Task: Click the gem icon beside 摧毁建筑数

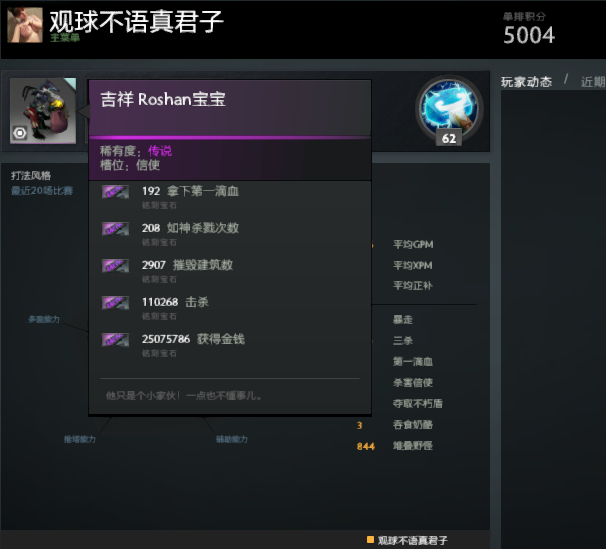Action: [x=115, y=266]
